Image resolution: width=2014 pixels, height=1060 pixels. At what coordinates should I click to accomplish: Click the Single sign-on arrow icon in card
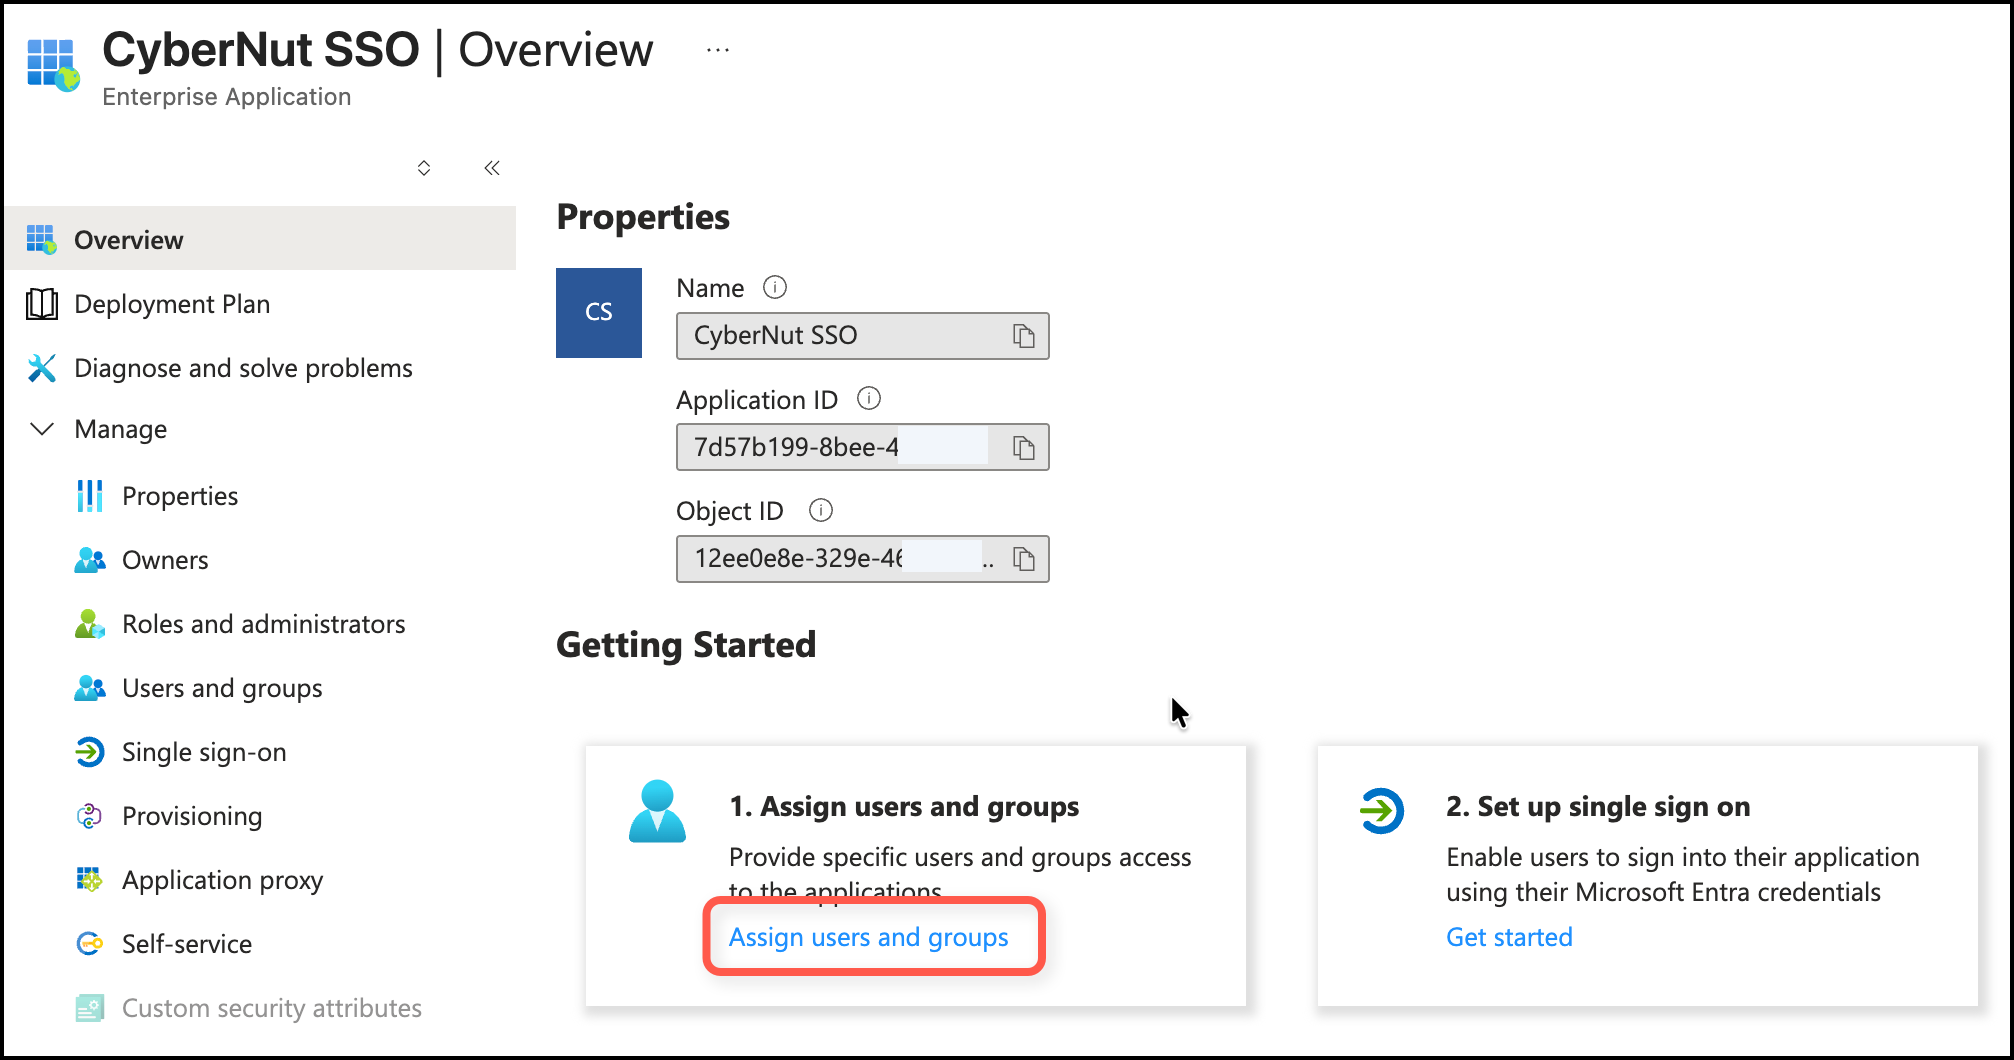[1382, 811]
